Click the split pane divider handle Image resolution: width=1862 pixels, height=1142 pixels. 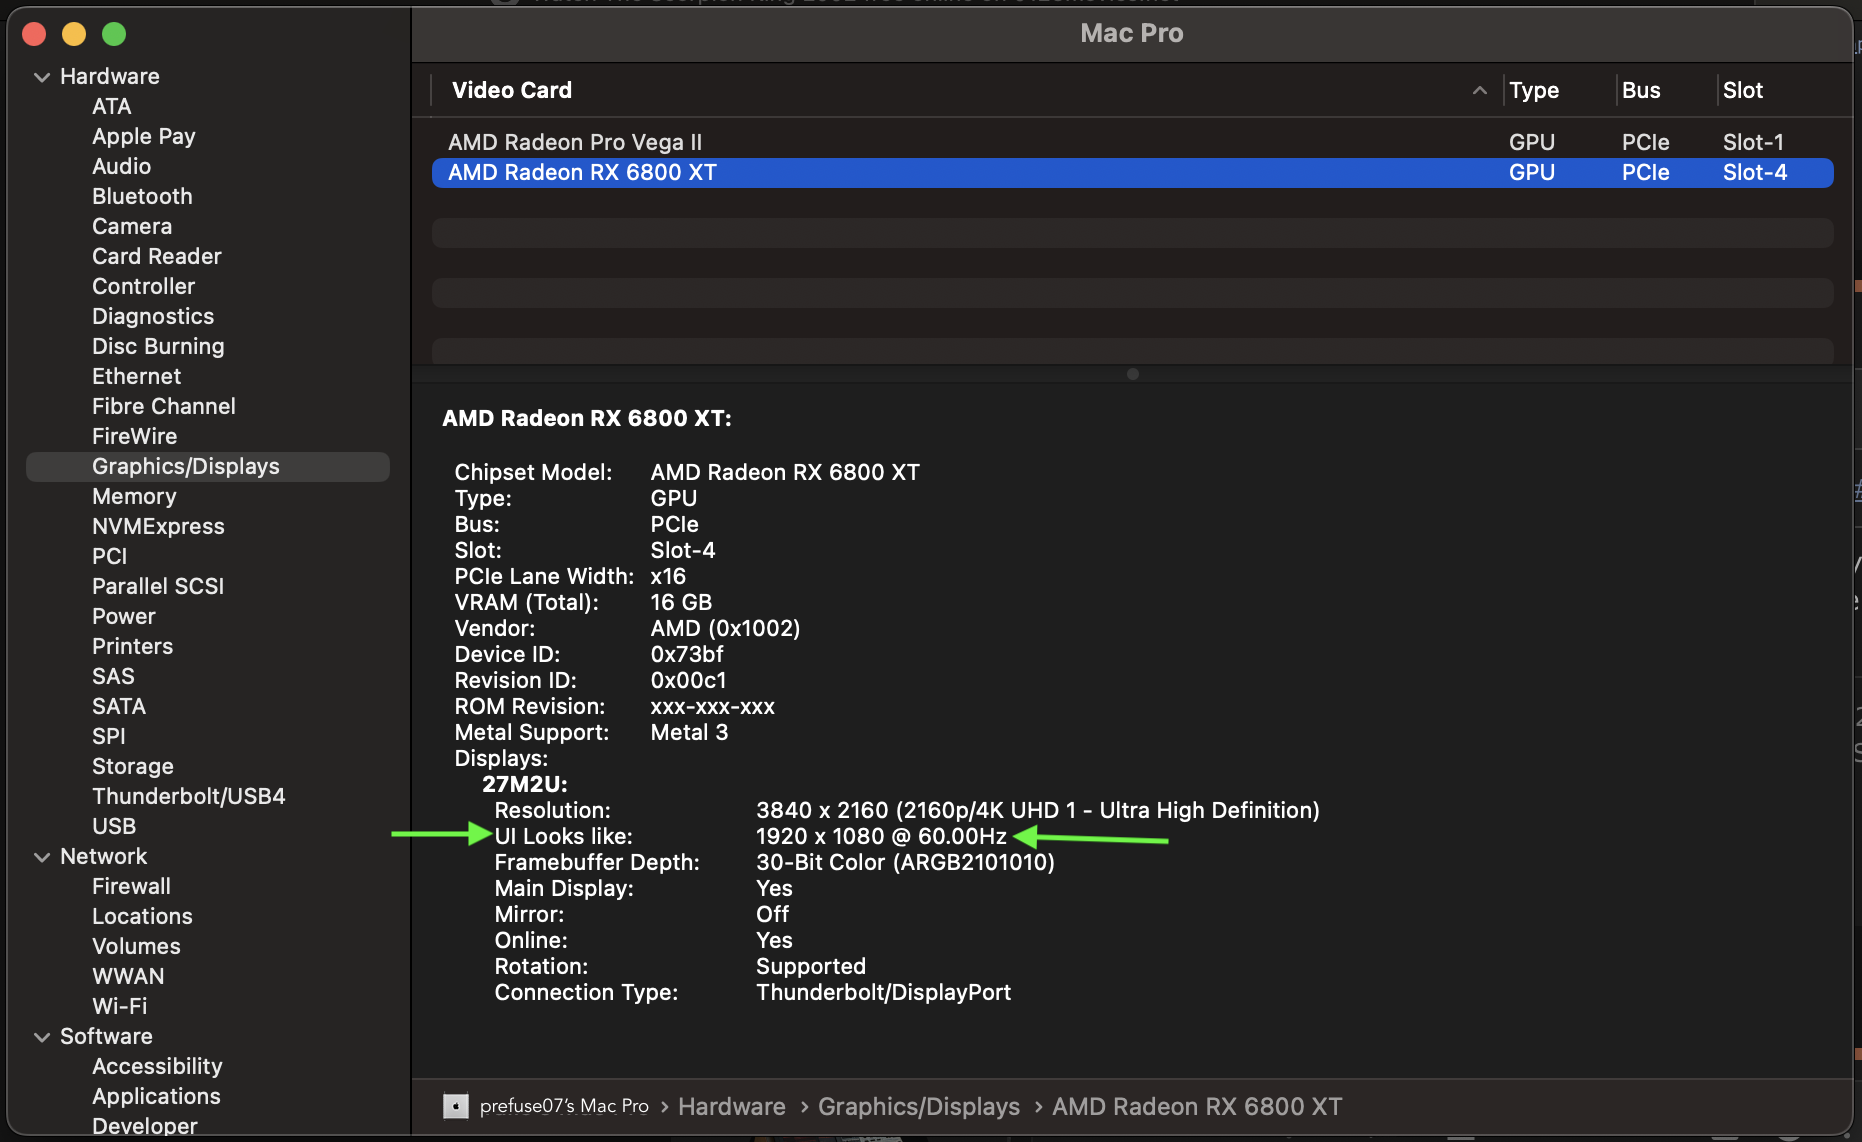[1132, 374]
